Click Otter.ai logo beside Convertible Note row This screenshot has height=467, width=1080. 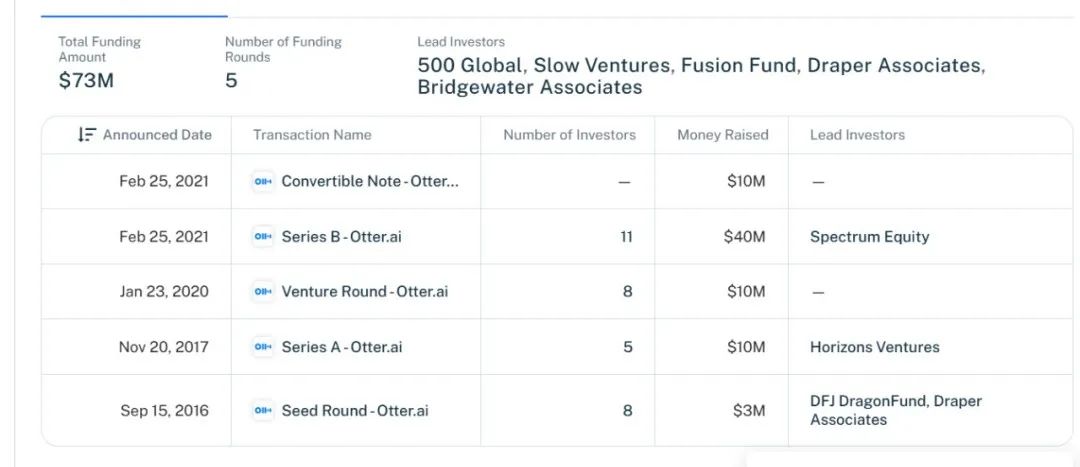(x=263, y=182)
